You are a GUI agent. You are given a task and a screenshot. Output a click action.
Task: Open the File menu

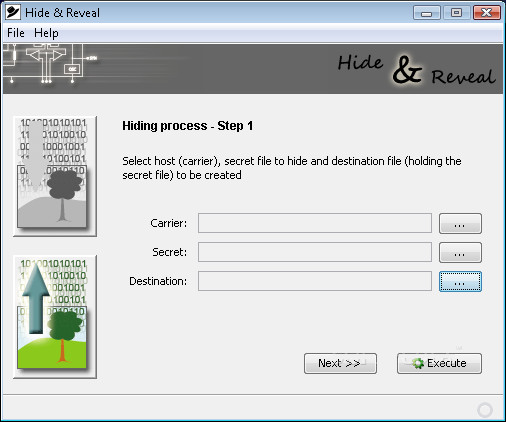[16, 33]
